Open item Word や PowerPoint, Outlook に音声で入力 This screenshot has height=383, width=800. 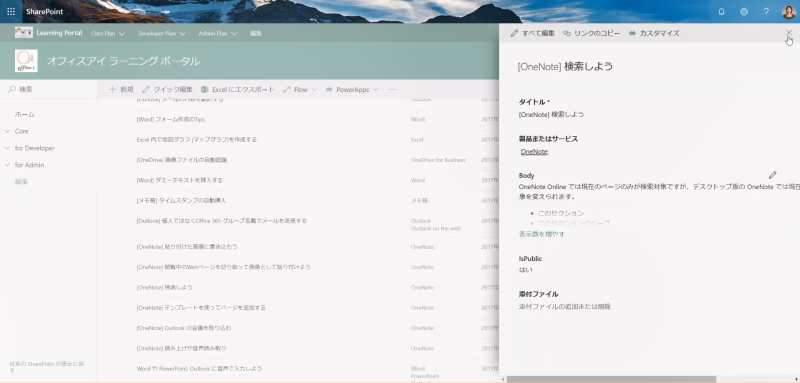click(x=199, y=368)
